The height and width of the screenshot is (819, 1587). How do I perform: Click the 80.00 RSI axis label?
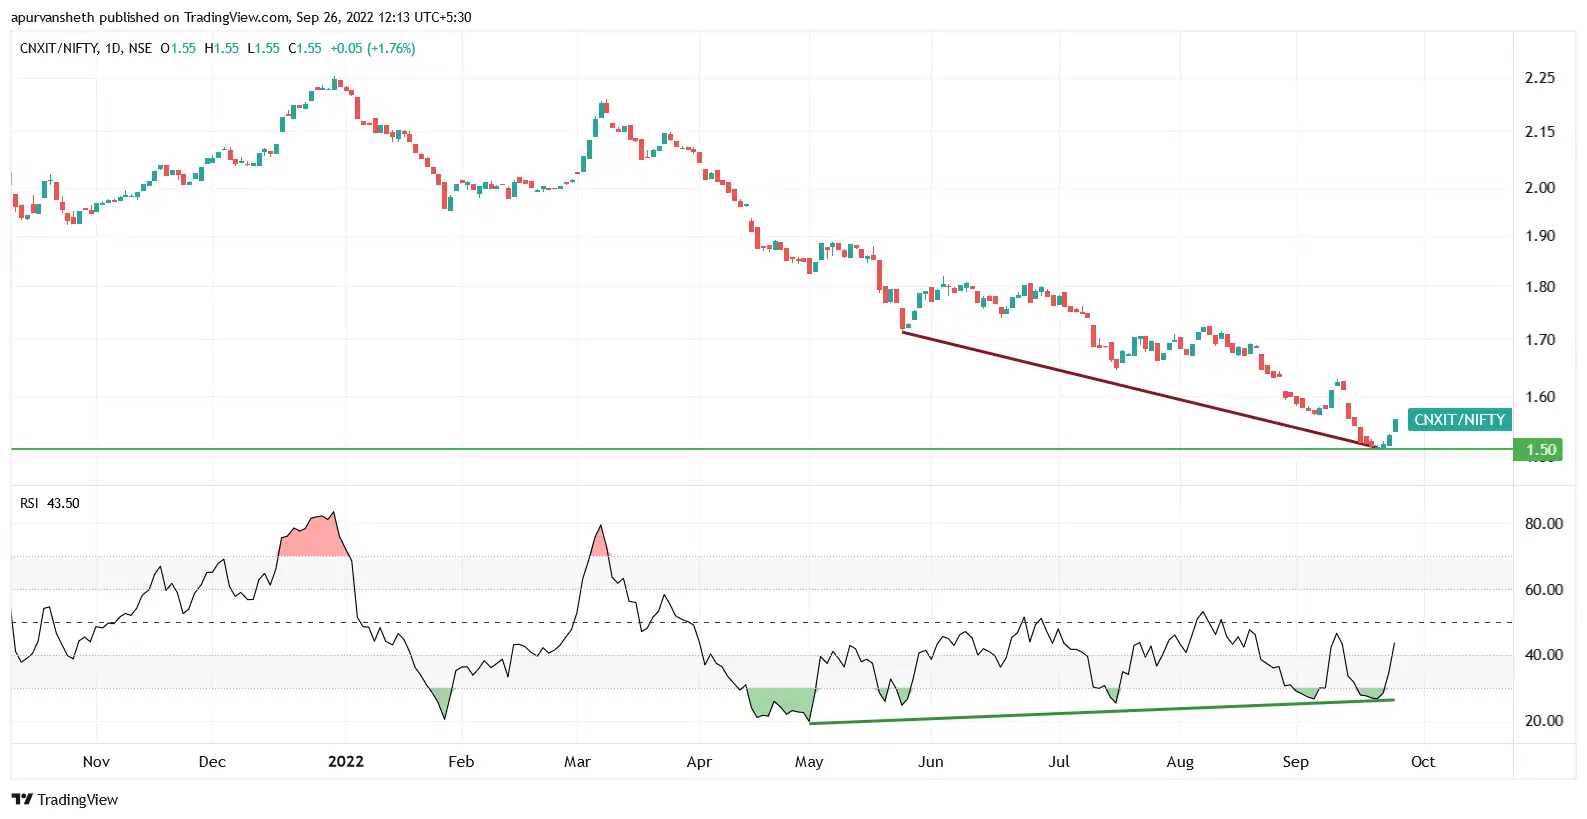pos(1544,524)
